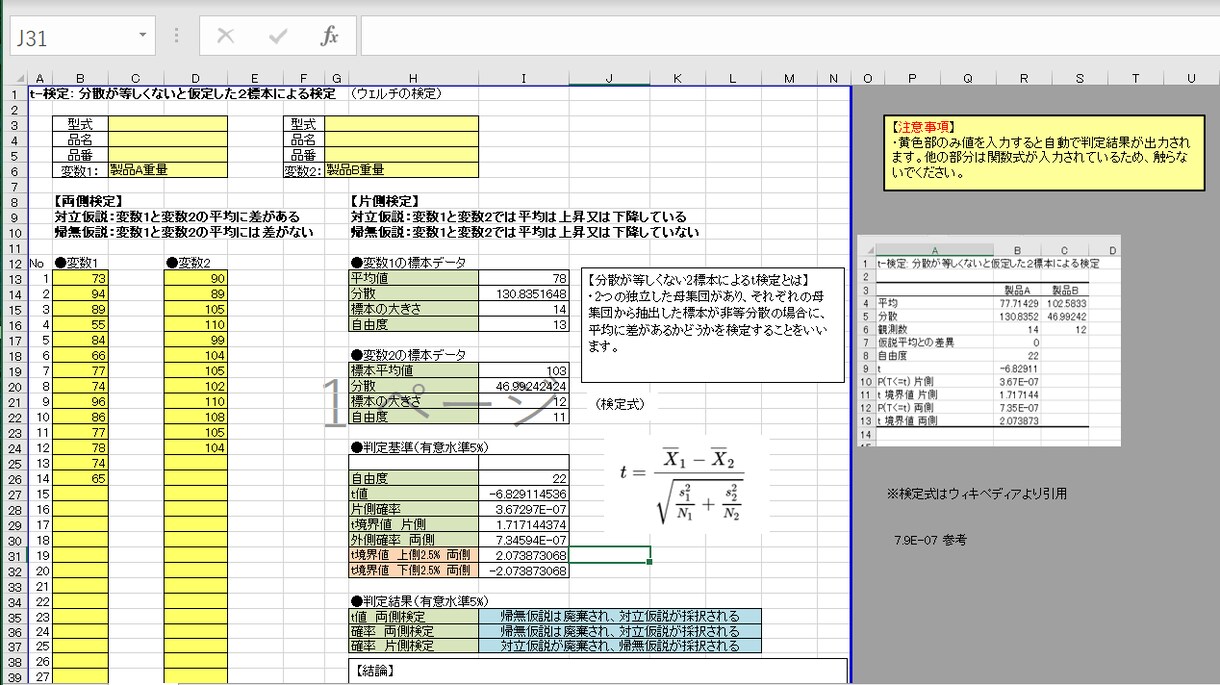Viewport: 1220px width, 685px height.
Task: Click the 変数1 value 73 in row 13
Action: coord(79,279)
